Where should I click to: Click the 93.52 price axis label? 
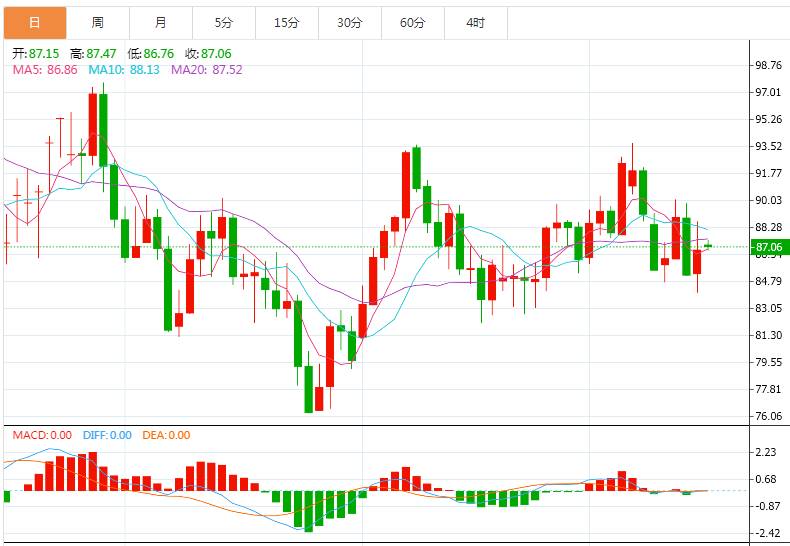[x=768, y=146]
